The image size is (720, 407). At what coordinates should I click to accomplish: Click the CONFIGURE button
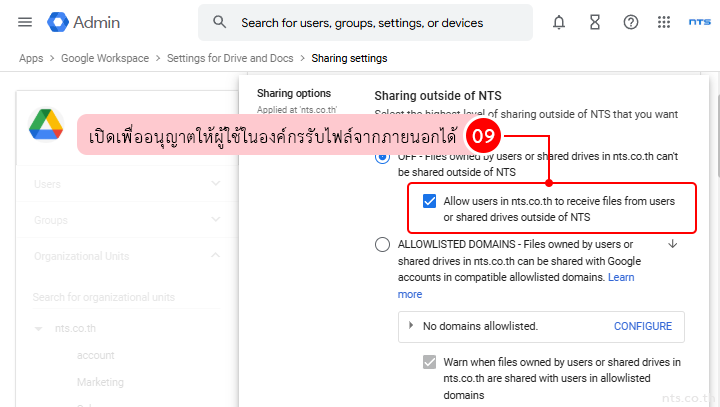point(642,326)
